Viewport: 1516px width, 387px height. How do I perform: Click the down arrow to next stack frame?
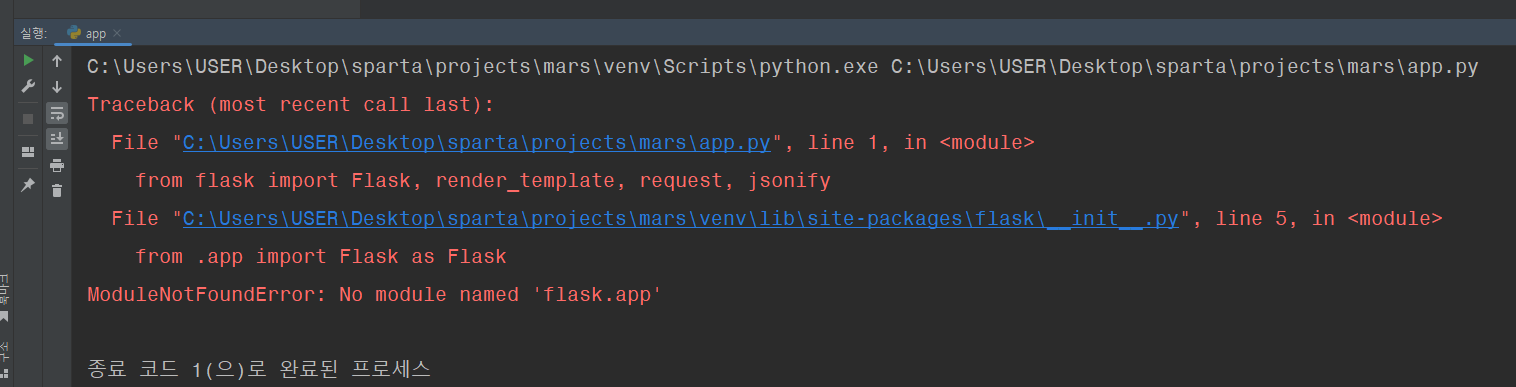[x=57, y=87]
